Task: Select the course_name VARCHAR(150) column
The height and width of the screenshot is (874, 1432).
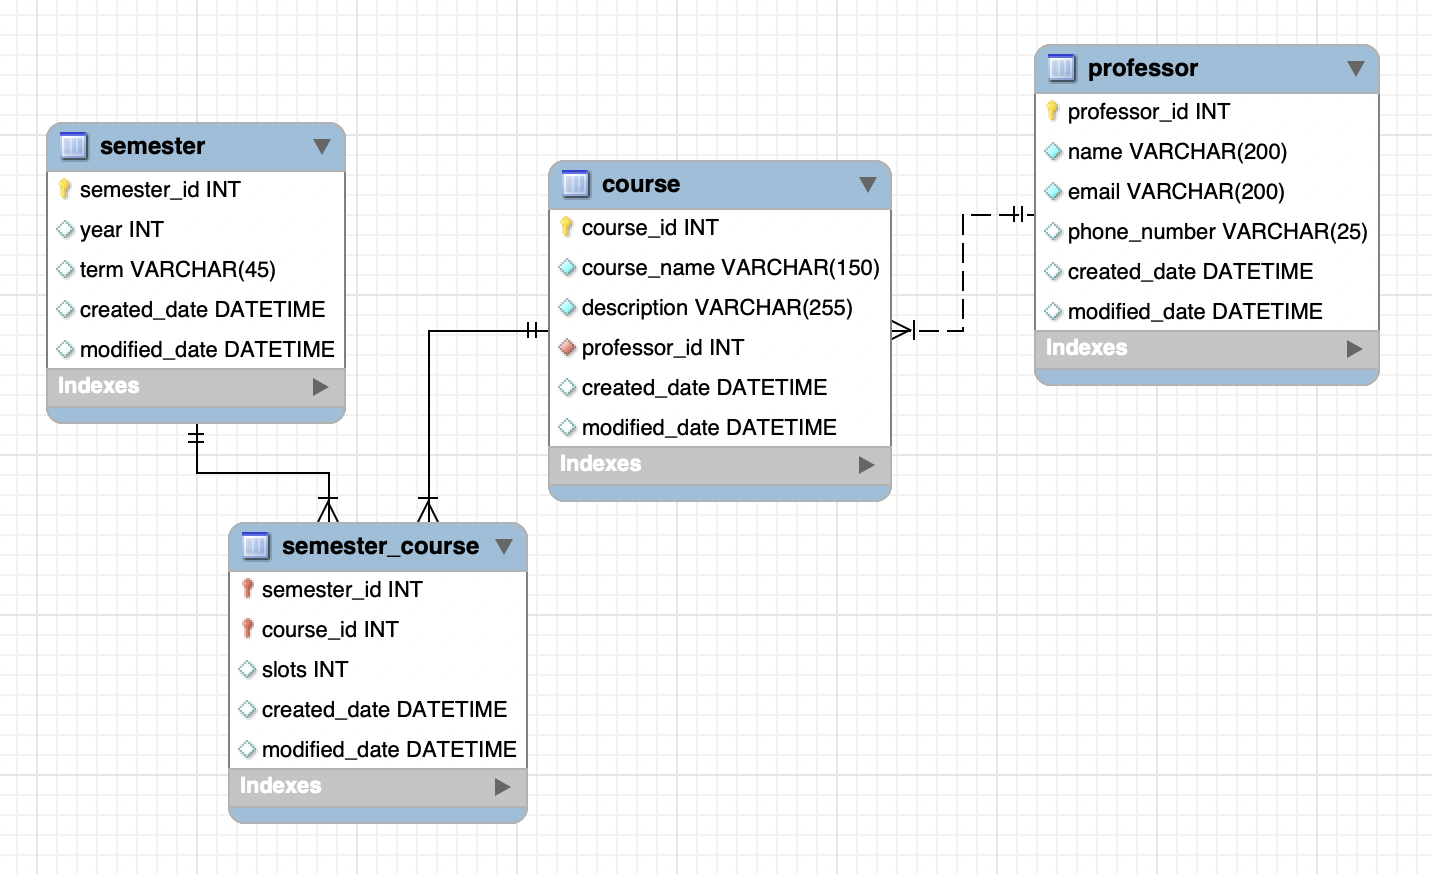Action: 730,268
